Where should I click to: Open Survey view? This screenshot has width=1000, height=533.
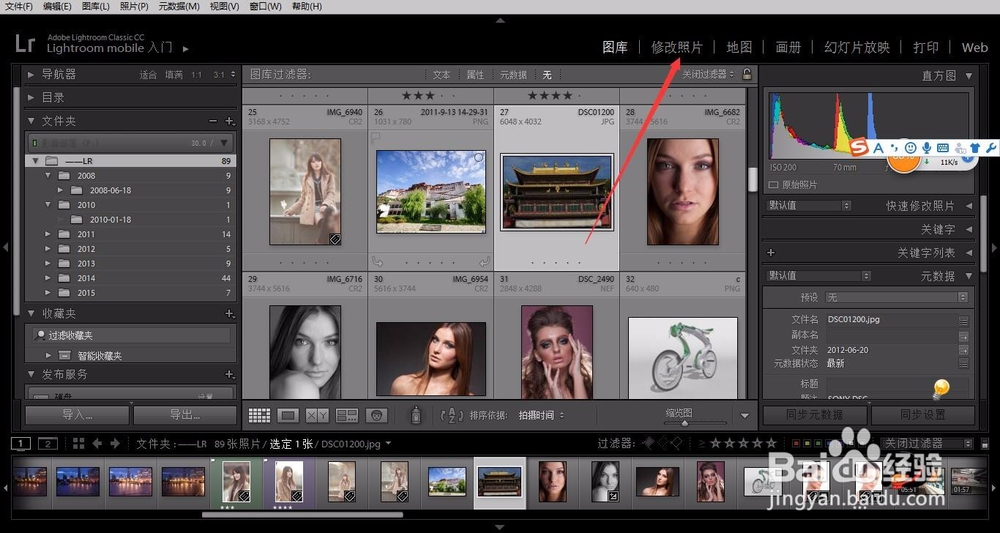pyautogui.click(x=347, y=416)
